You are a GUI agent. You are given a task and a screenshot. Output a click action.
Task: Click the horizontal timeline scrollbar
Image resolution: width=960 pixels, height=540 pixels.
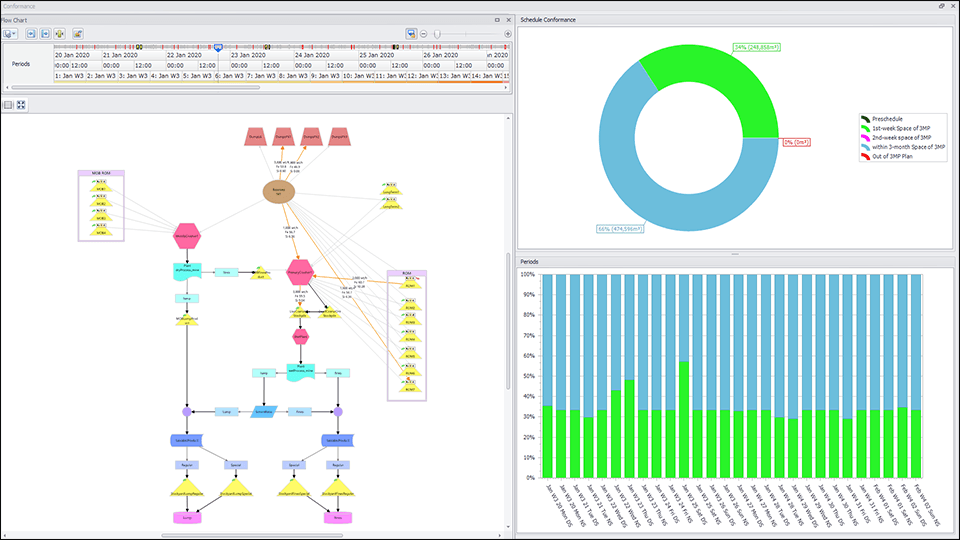(136, 88)
